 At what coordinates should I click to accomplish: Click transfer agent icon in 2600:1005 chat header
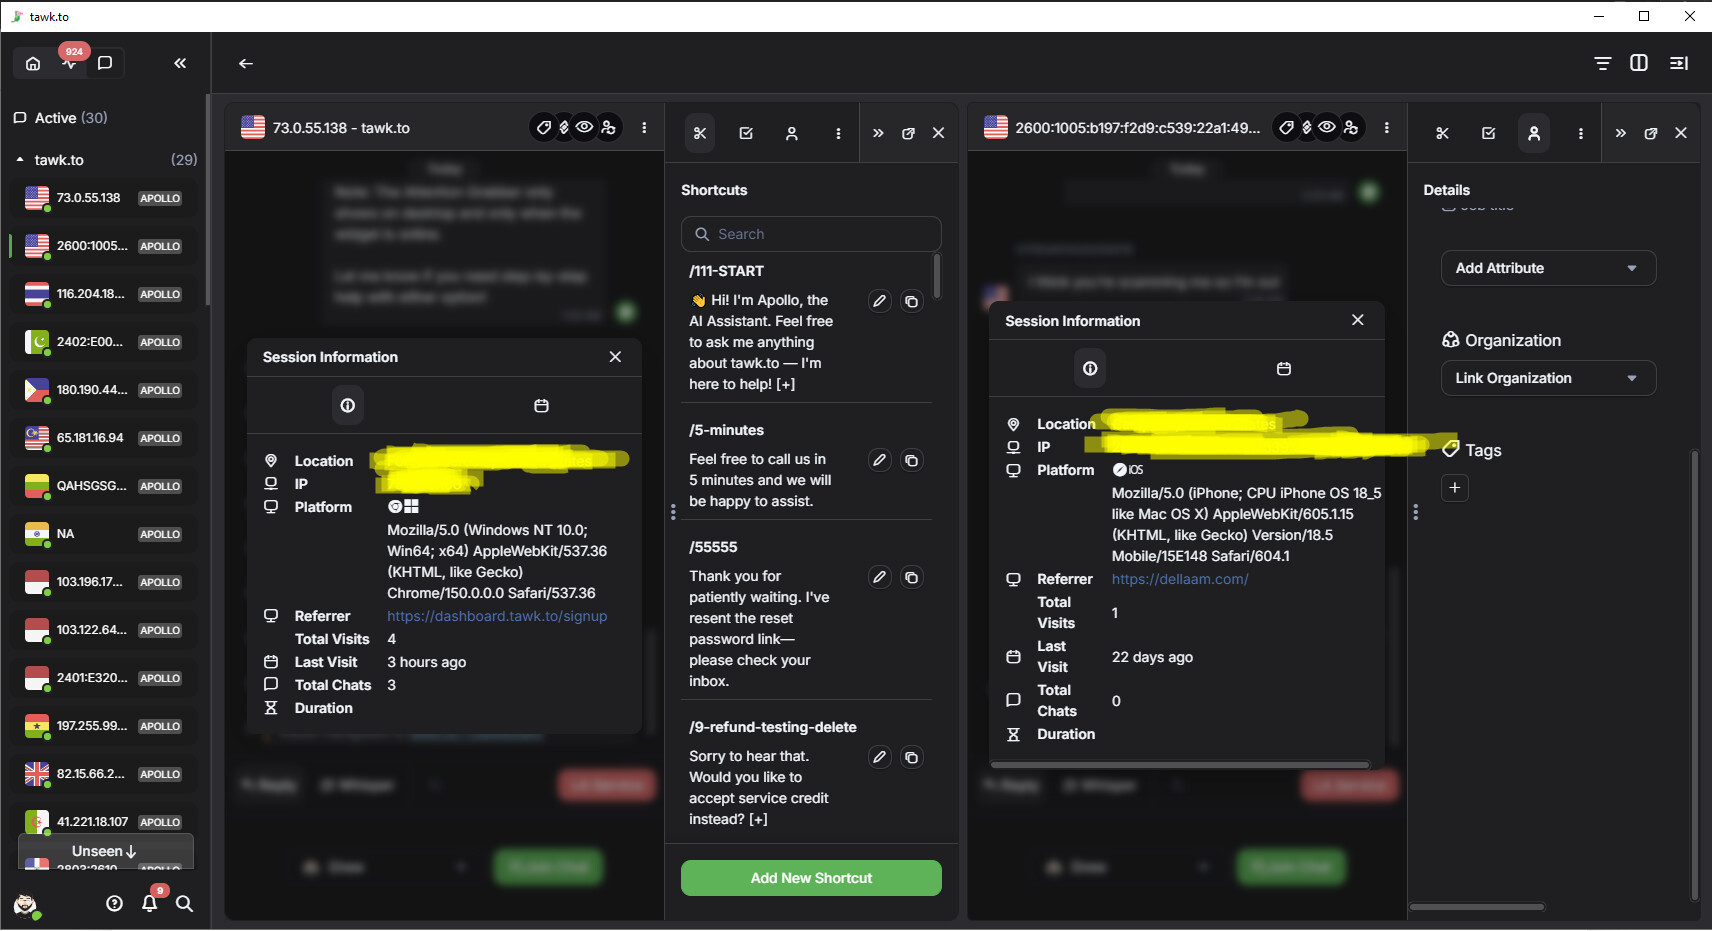pos(1351,128)
